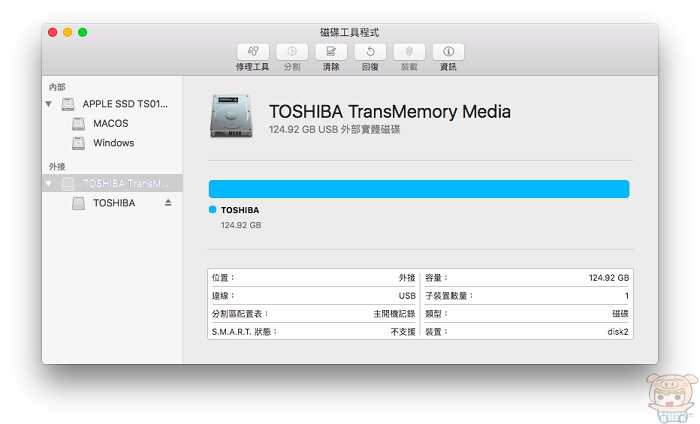Select APPLE SSD disk in sidebar
The image size is (700, 424).
point(125,104)
